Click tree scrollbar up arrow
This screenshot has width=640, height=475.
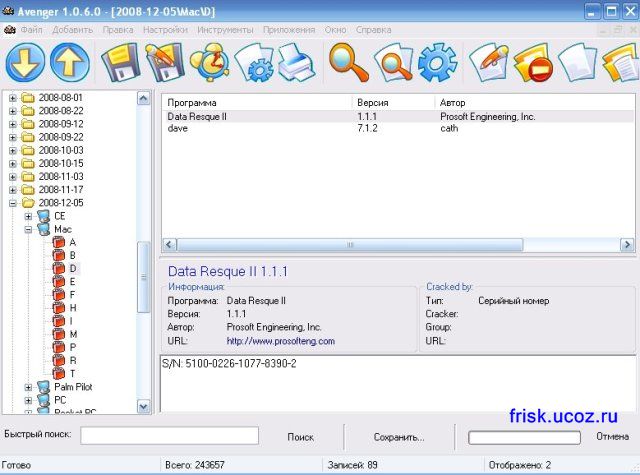click(143, 98)
